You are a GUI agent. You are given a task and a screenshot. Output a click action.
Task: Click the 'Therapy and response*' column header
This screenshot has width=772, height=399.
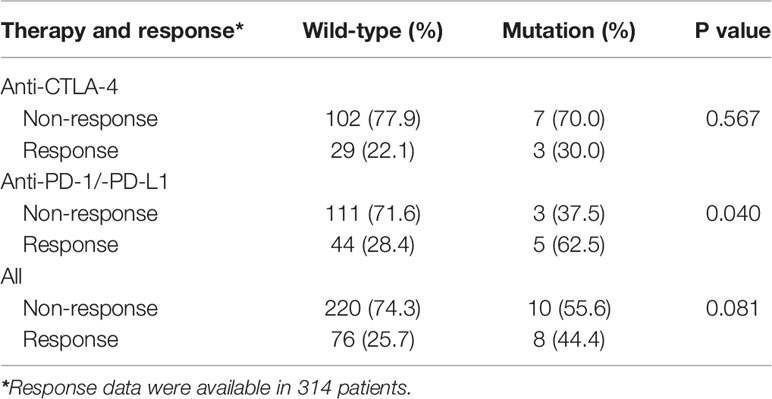point(123,31)
